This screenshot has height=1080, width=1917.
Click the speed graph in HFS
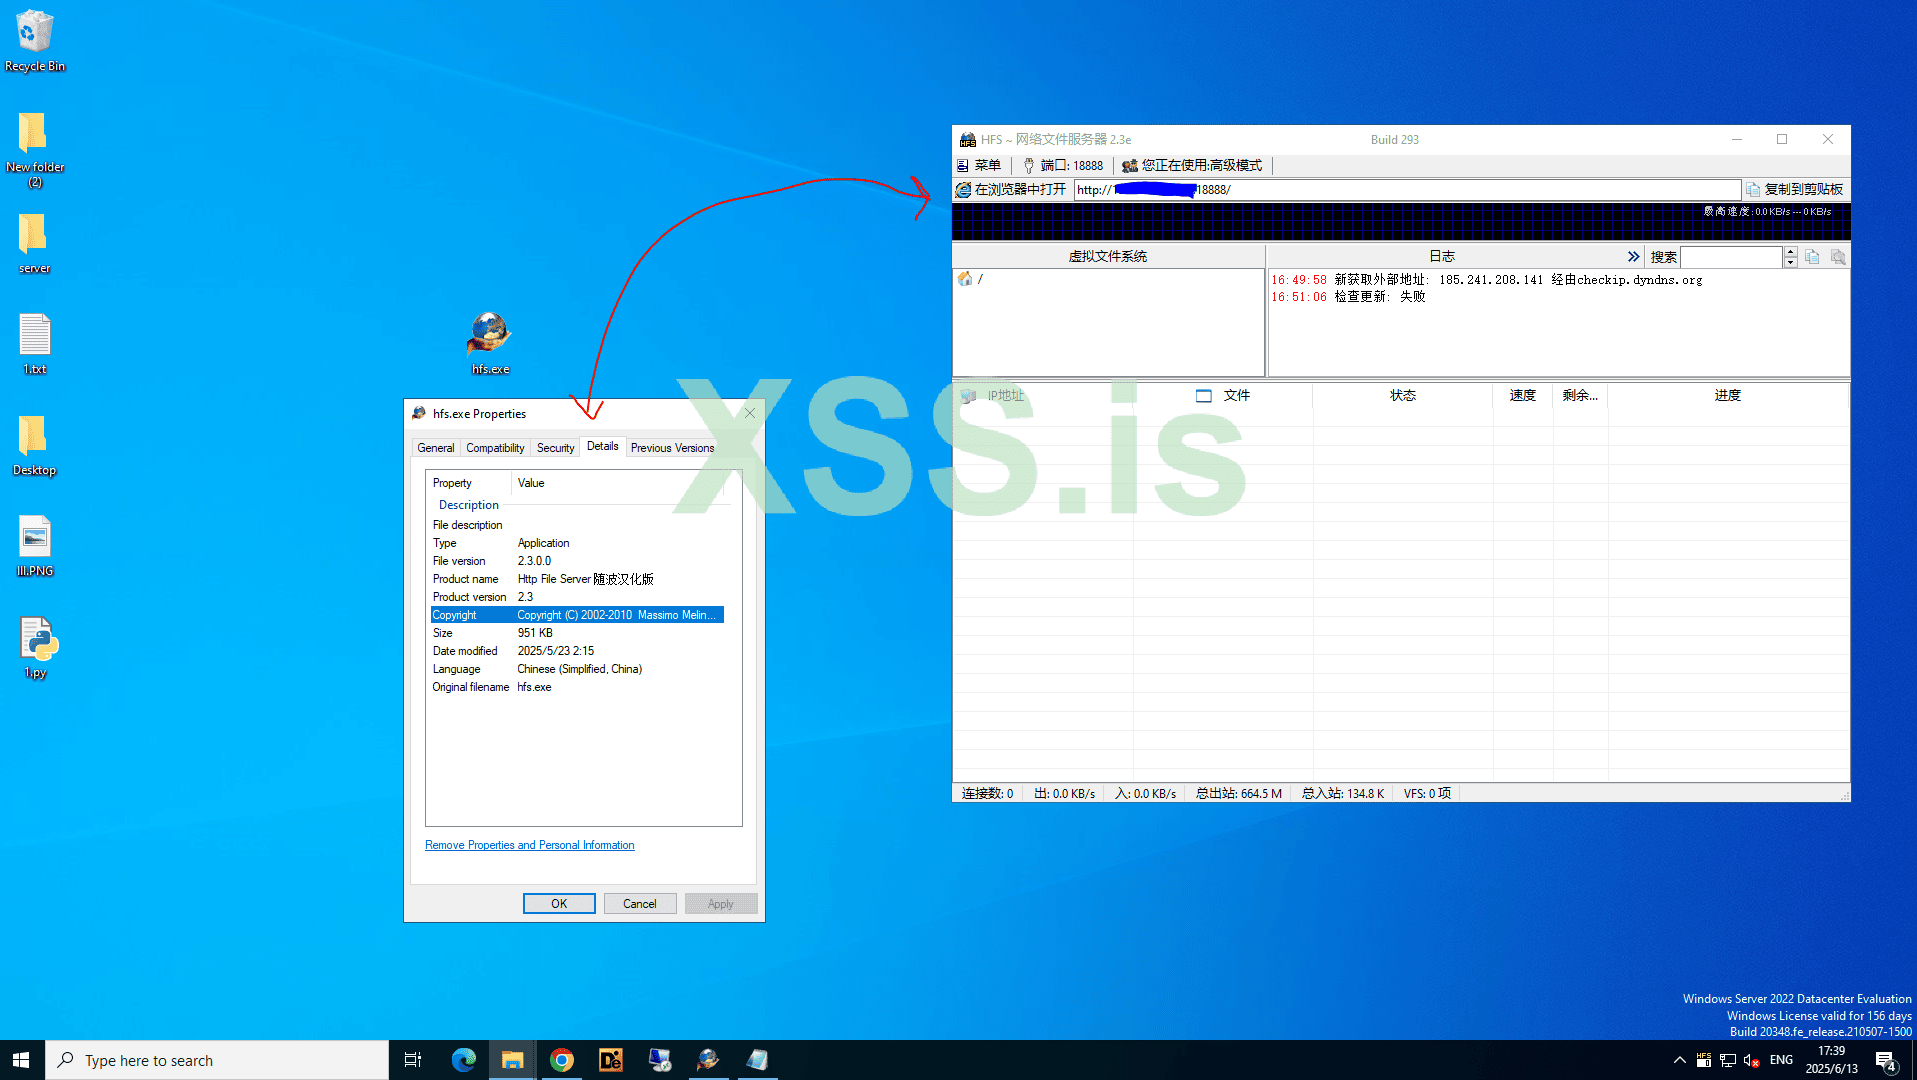(x=1401, y=222)
